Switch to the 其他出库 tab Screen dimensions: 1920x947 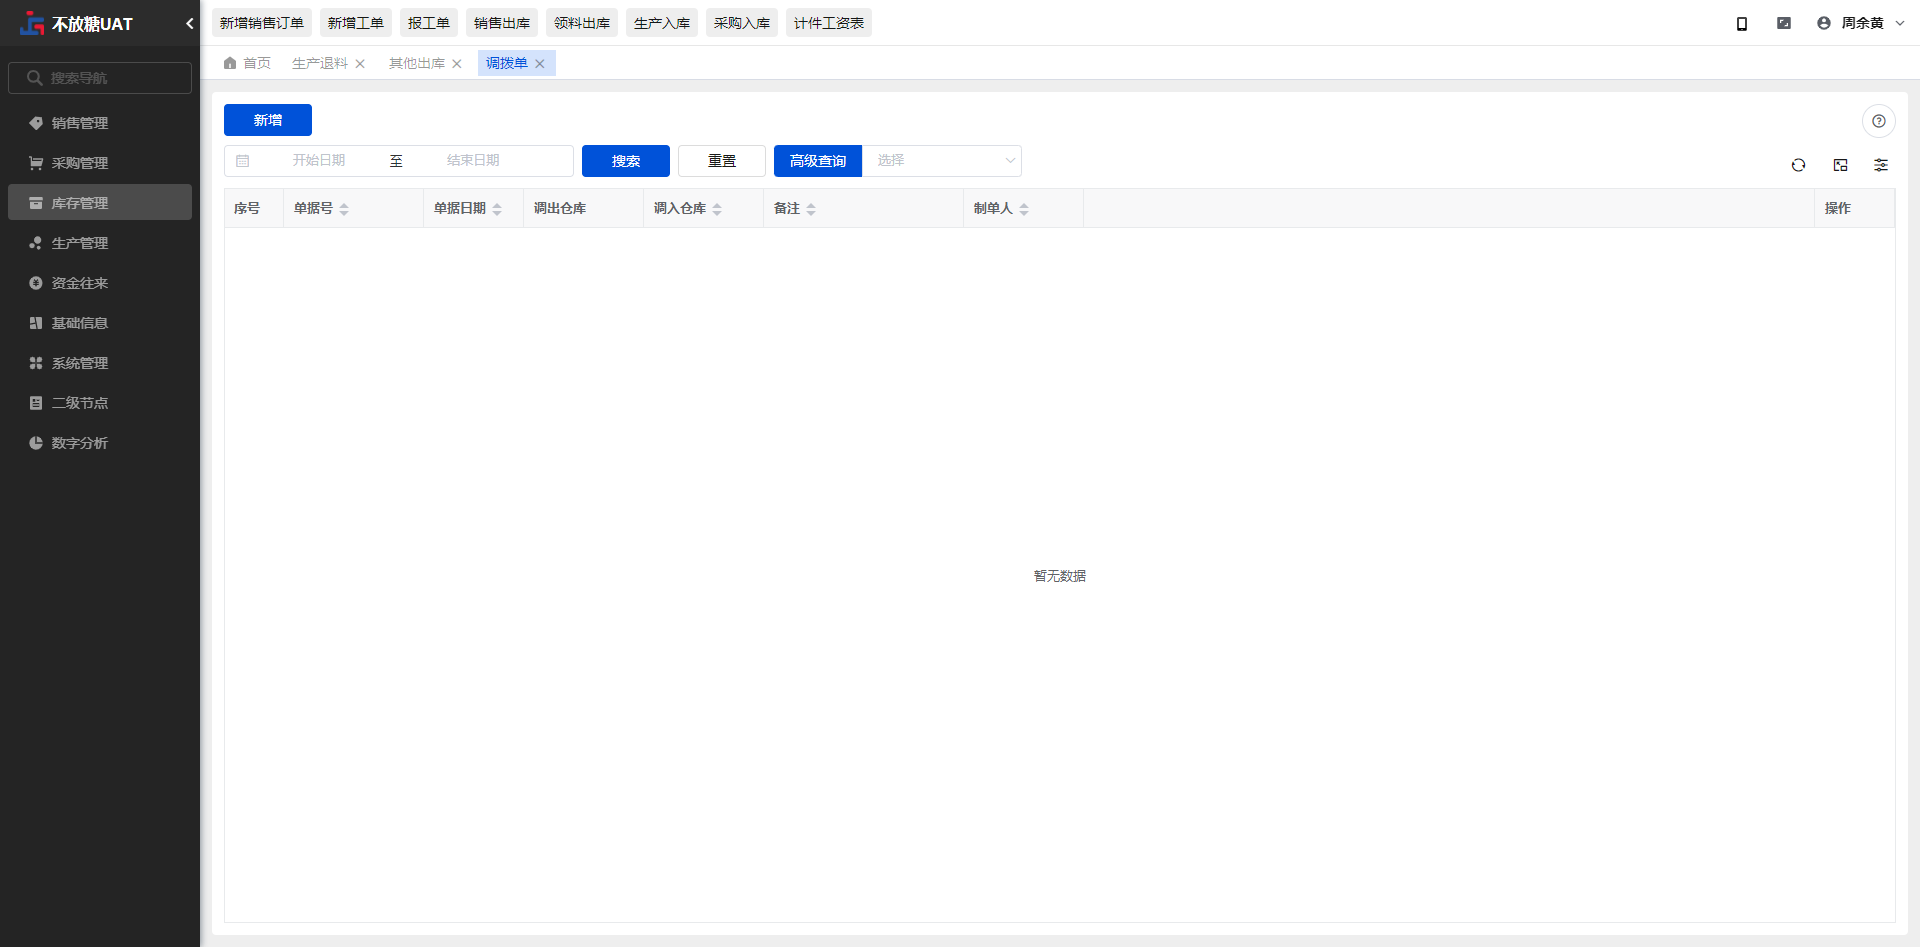(417, 63)
